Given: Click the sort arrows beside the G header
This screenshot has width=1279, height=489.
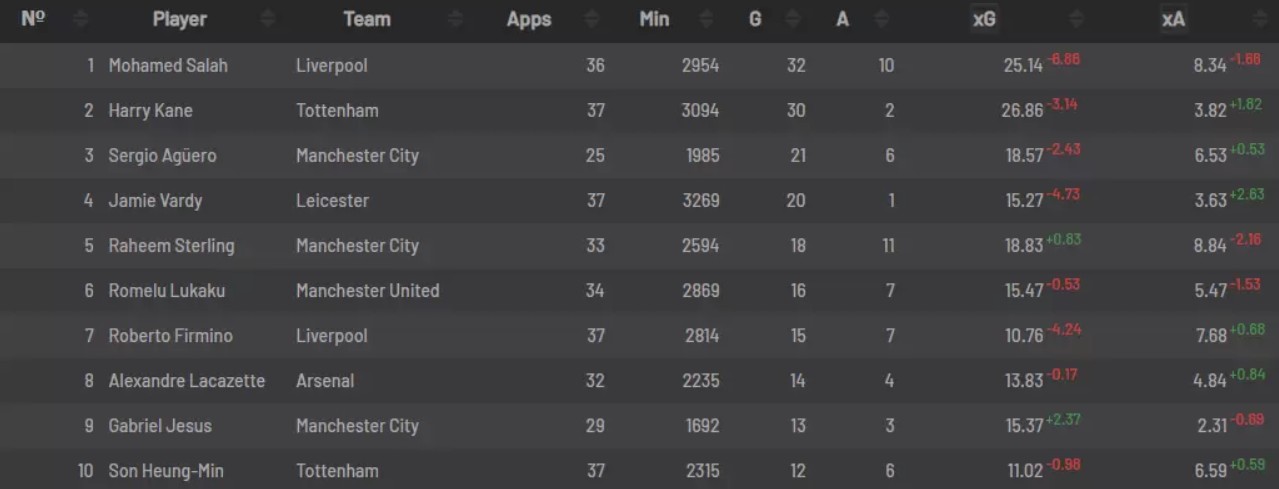Looking at the screenshot, I should 793,20.
